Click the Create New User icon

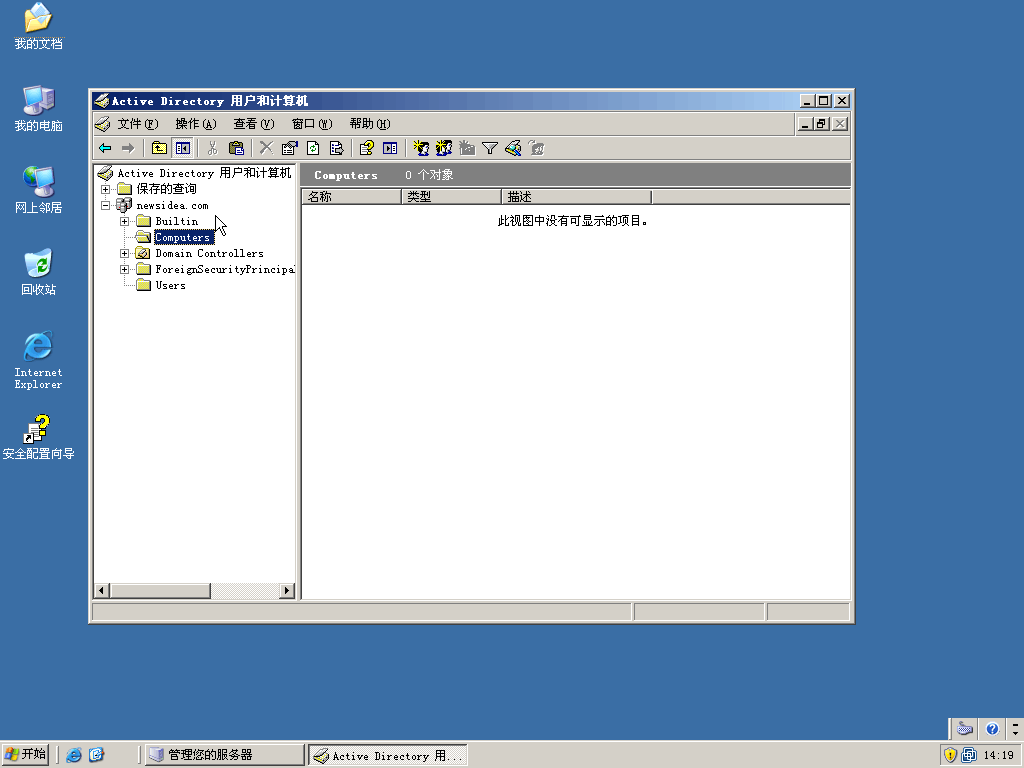[421, 148]
